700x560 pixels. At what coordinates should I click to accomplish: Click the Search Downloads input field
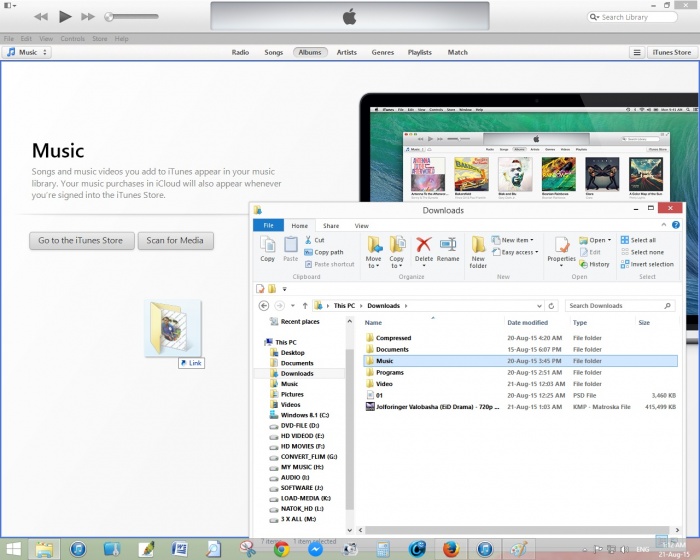pyautogui.click(x=609, y=306)
